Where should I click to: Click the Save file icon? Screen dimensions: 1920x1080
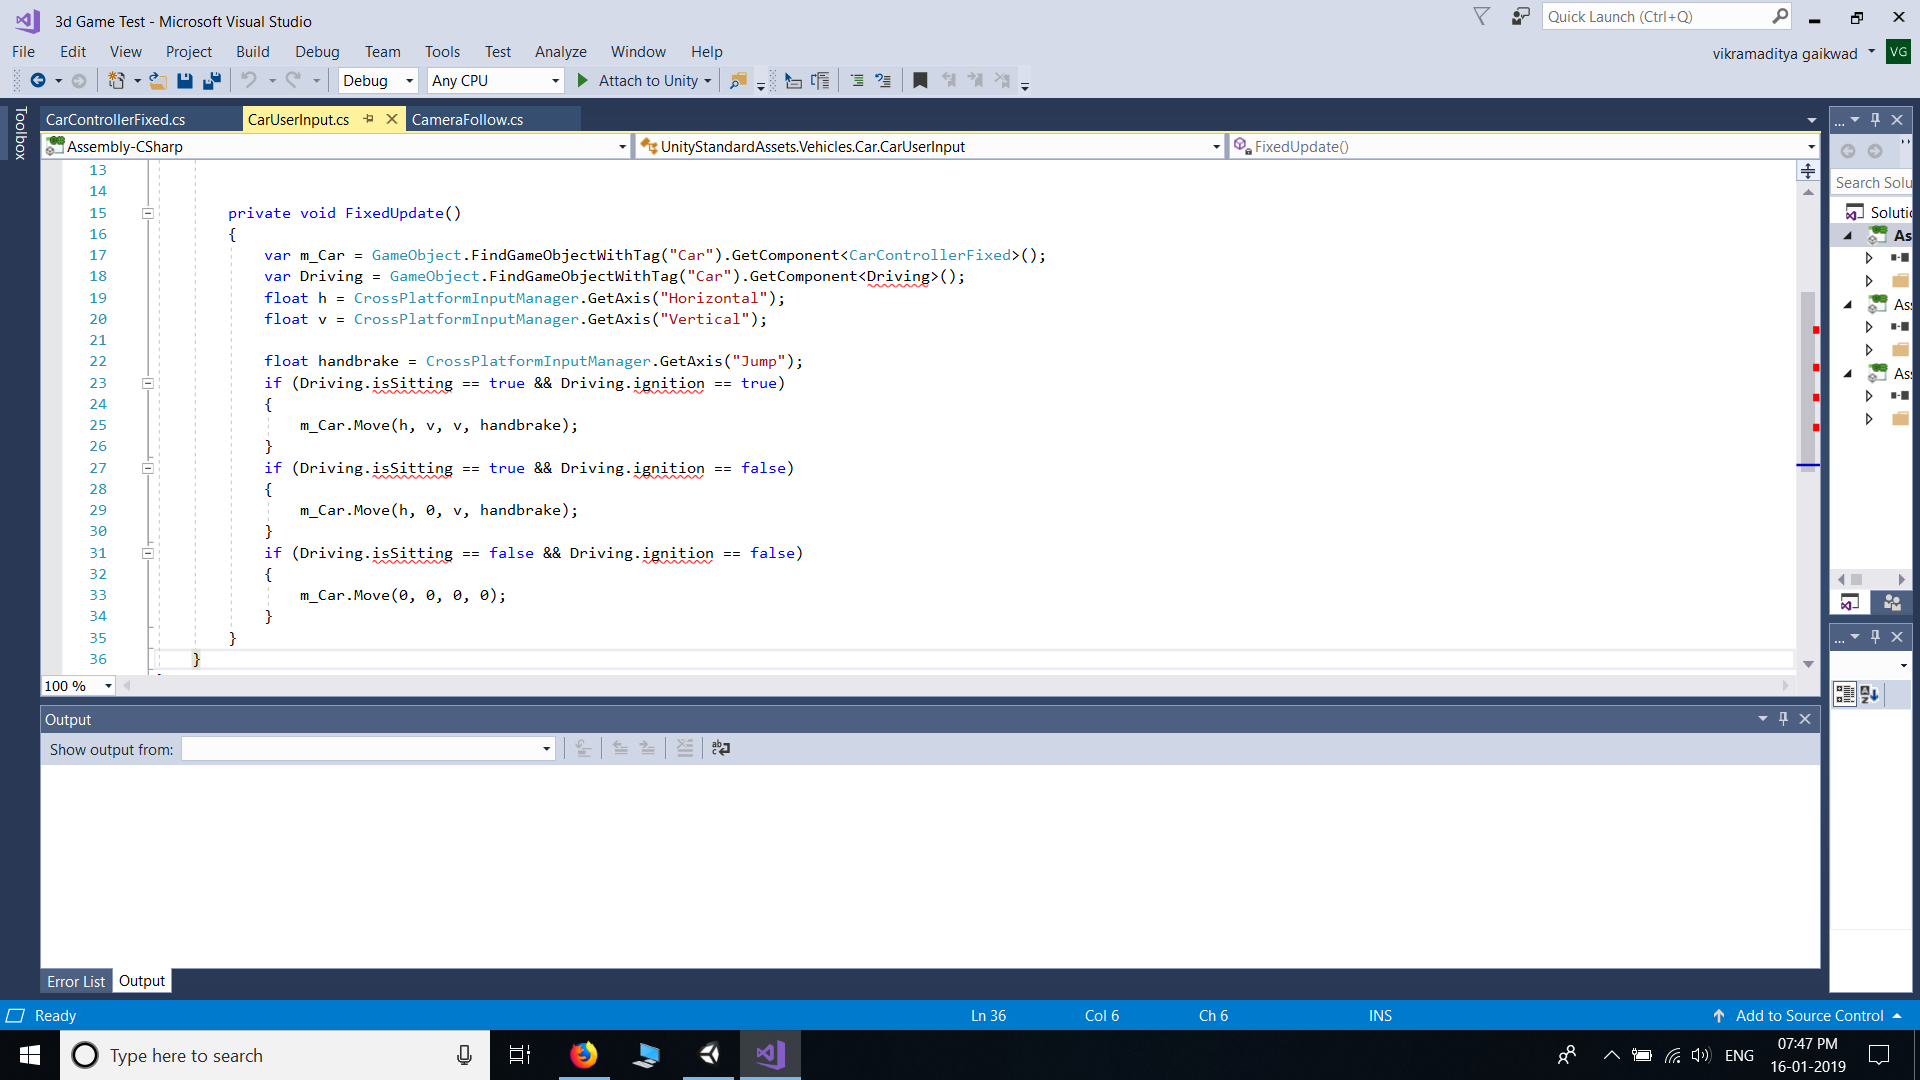pos(185,81)
